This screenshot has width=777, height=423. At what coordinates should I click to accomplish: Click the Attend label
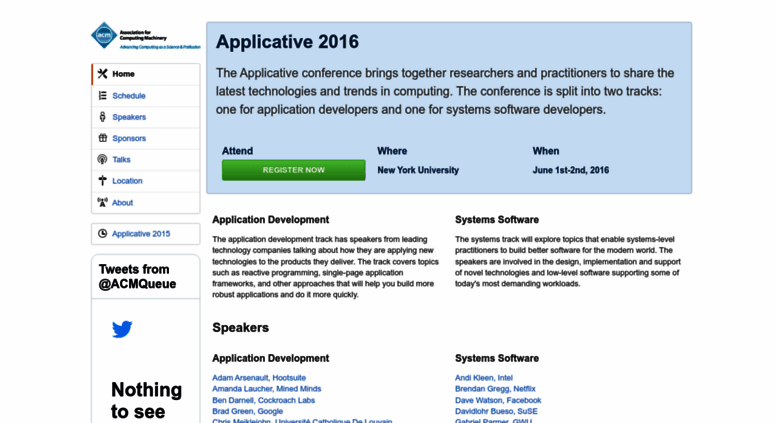click(237, 151)
